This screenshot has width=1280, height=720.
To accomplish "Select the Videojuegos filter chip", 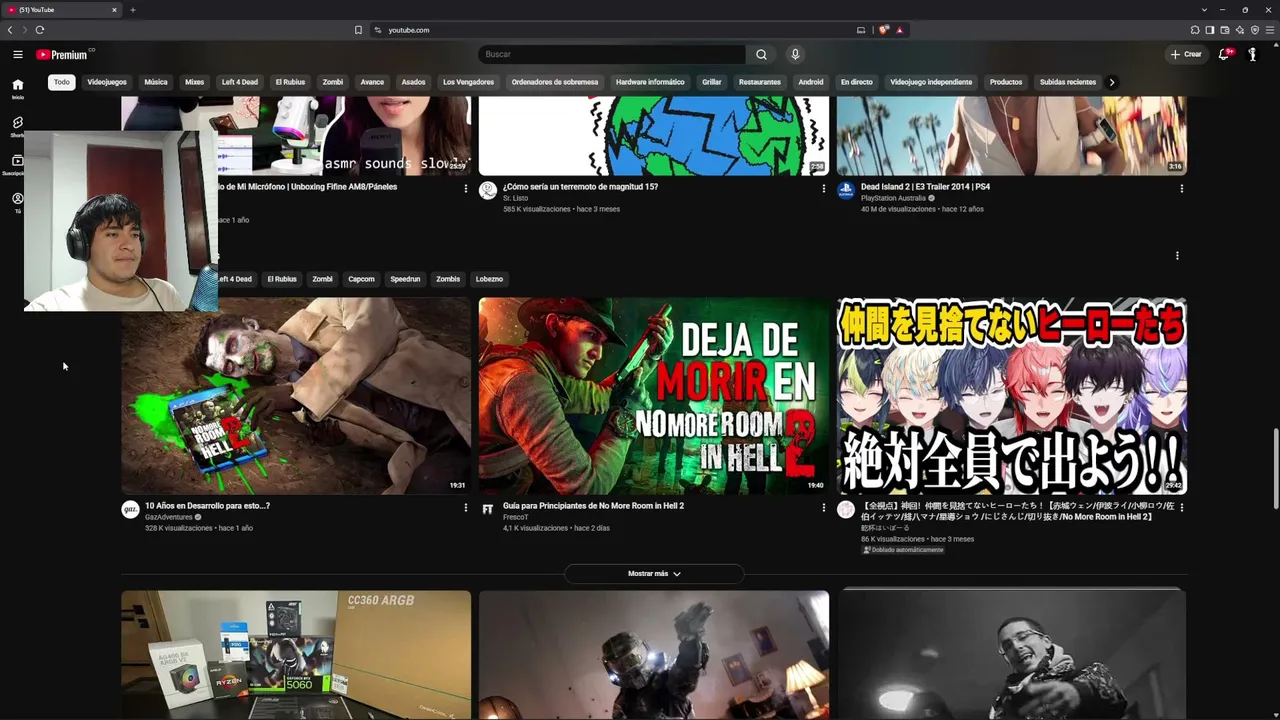I will (x=107, y=82).
